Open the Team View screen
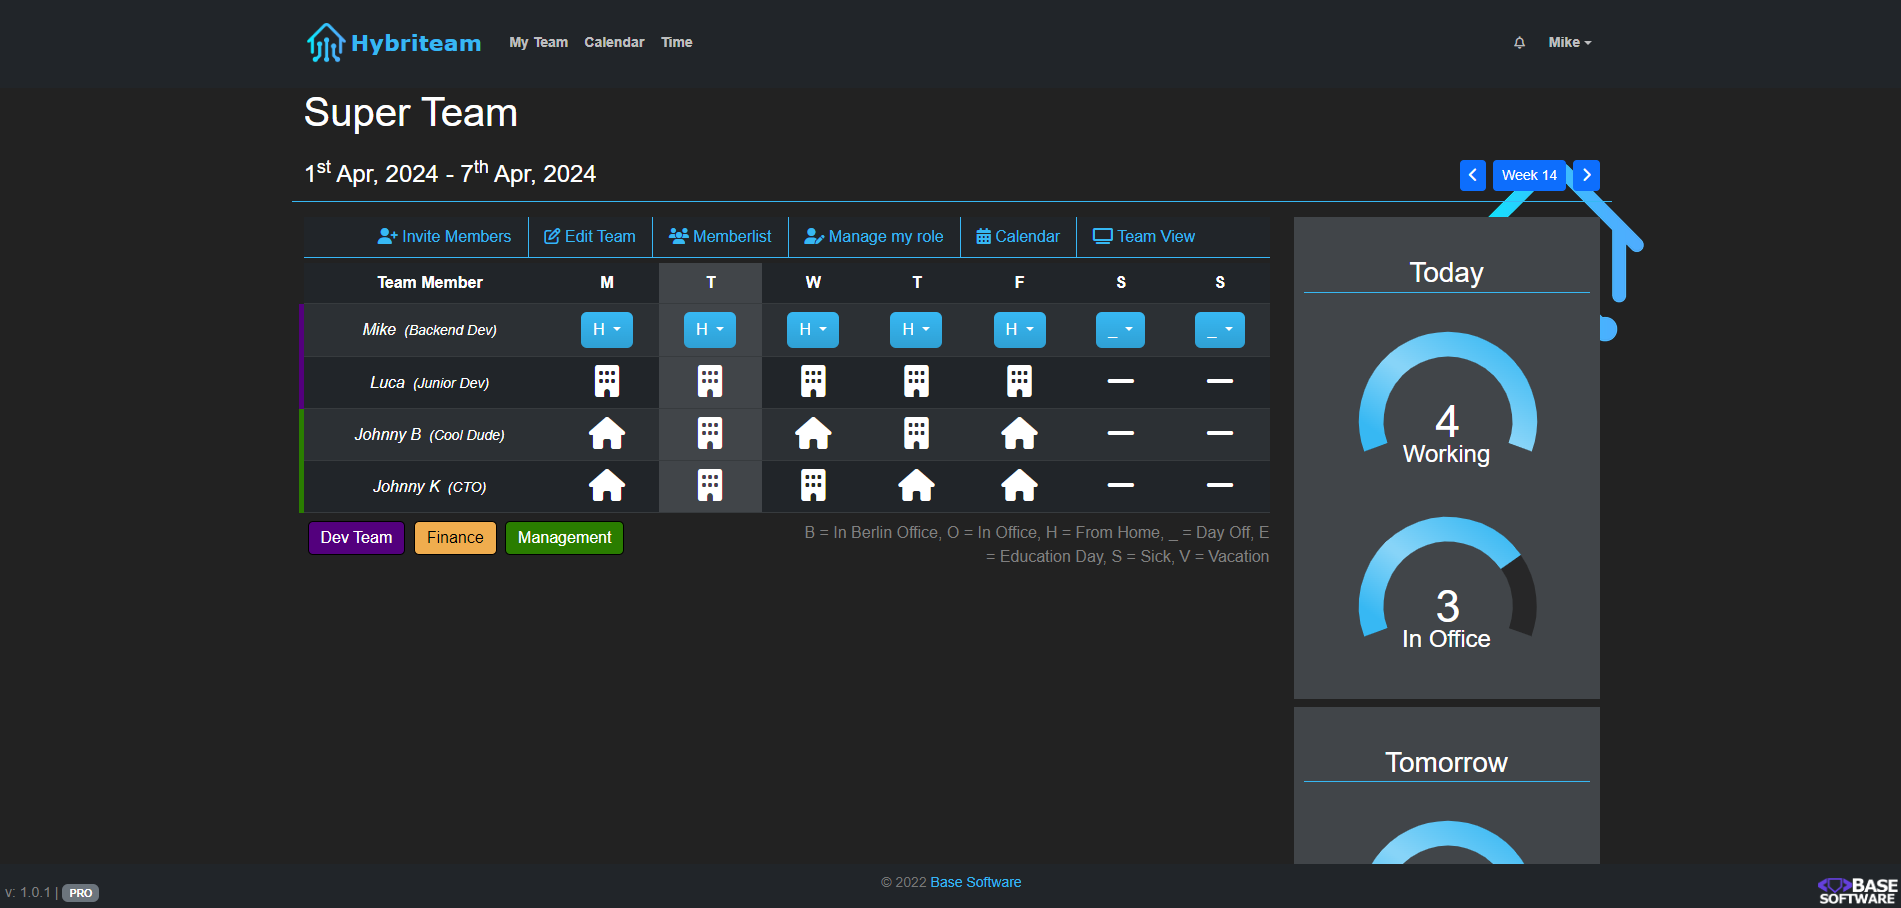The height and width of the screenshot is (908, 1901). coord(1144,236)
